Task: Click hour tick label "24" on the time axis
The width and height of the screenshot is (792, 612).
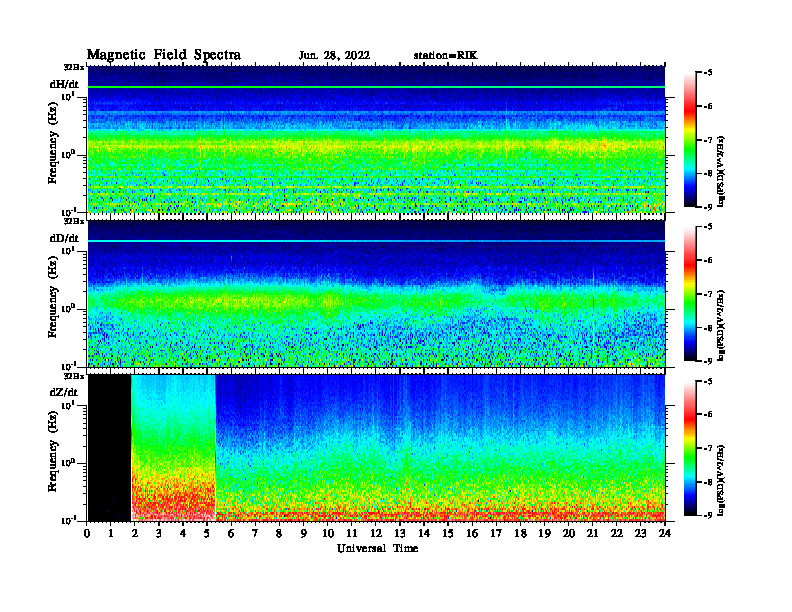Action: (665, 534)
